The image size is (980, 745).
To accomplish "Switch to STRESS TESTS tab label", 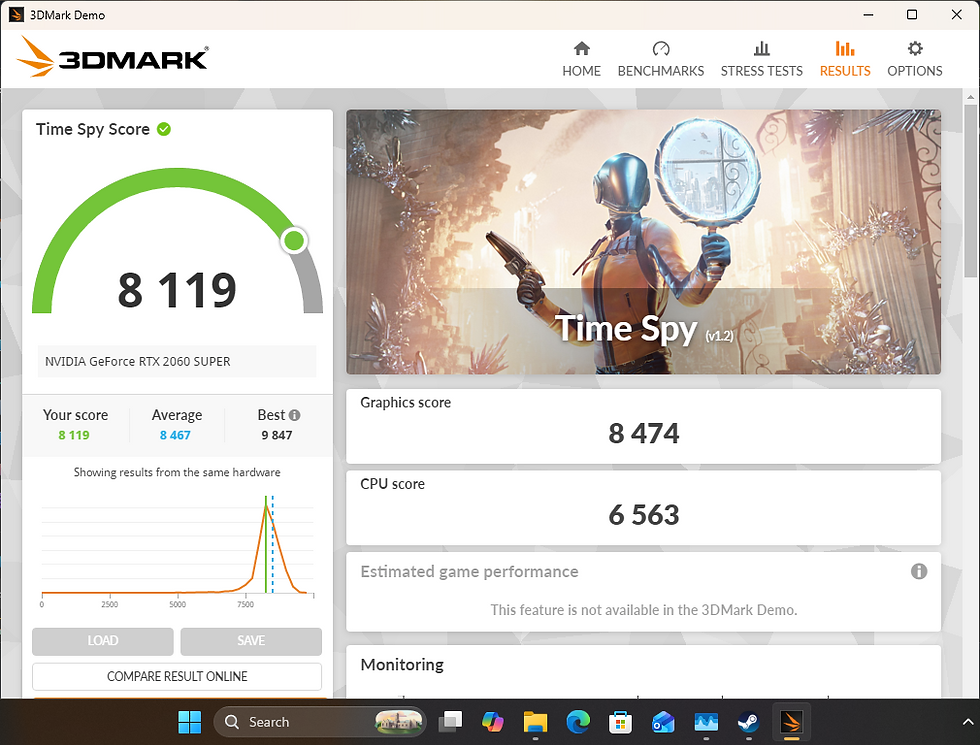I will pyautogui.click(x=761, y=71).
